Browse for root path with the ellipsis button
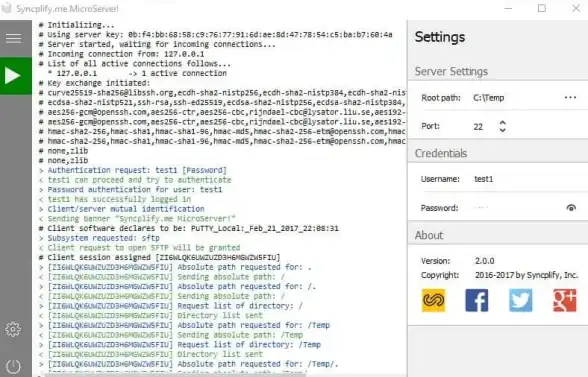Image resolution: width=588 pixels, height=377 pixels. pyautogui.click(x=570, y=98)
